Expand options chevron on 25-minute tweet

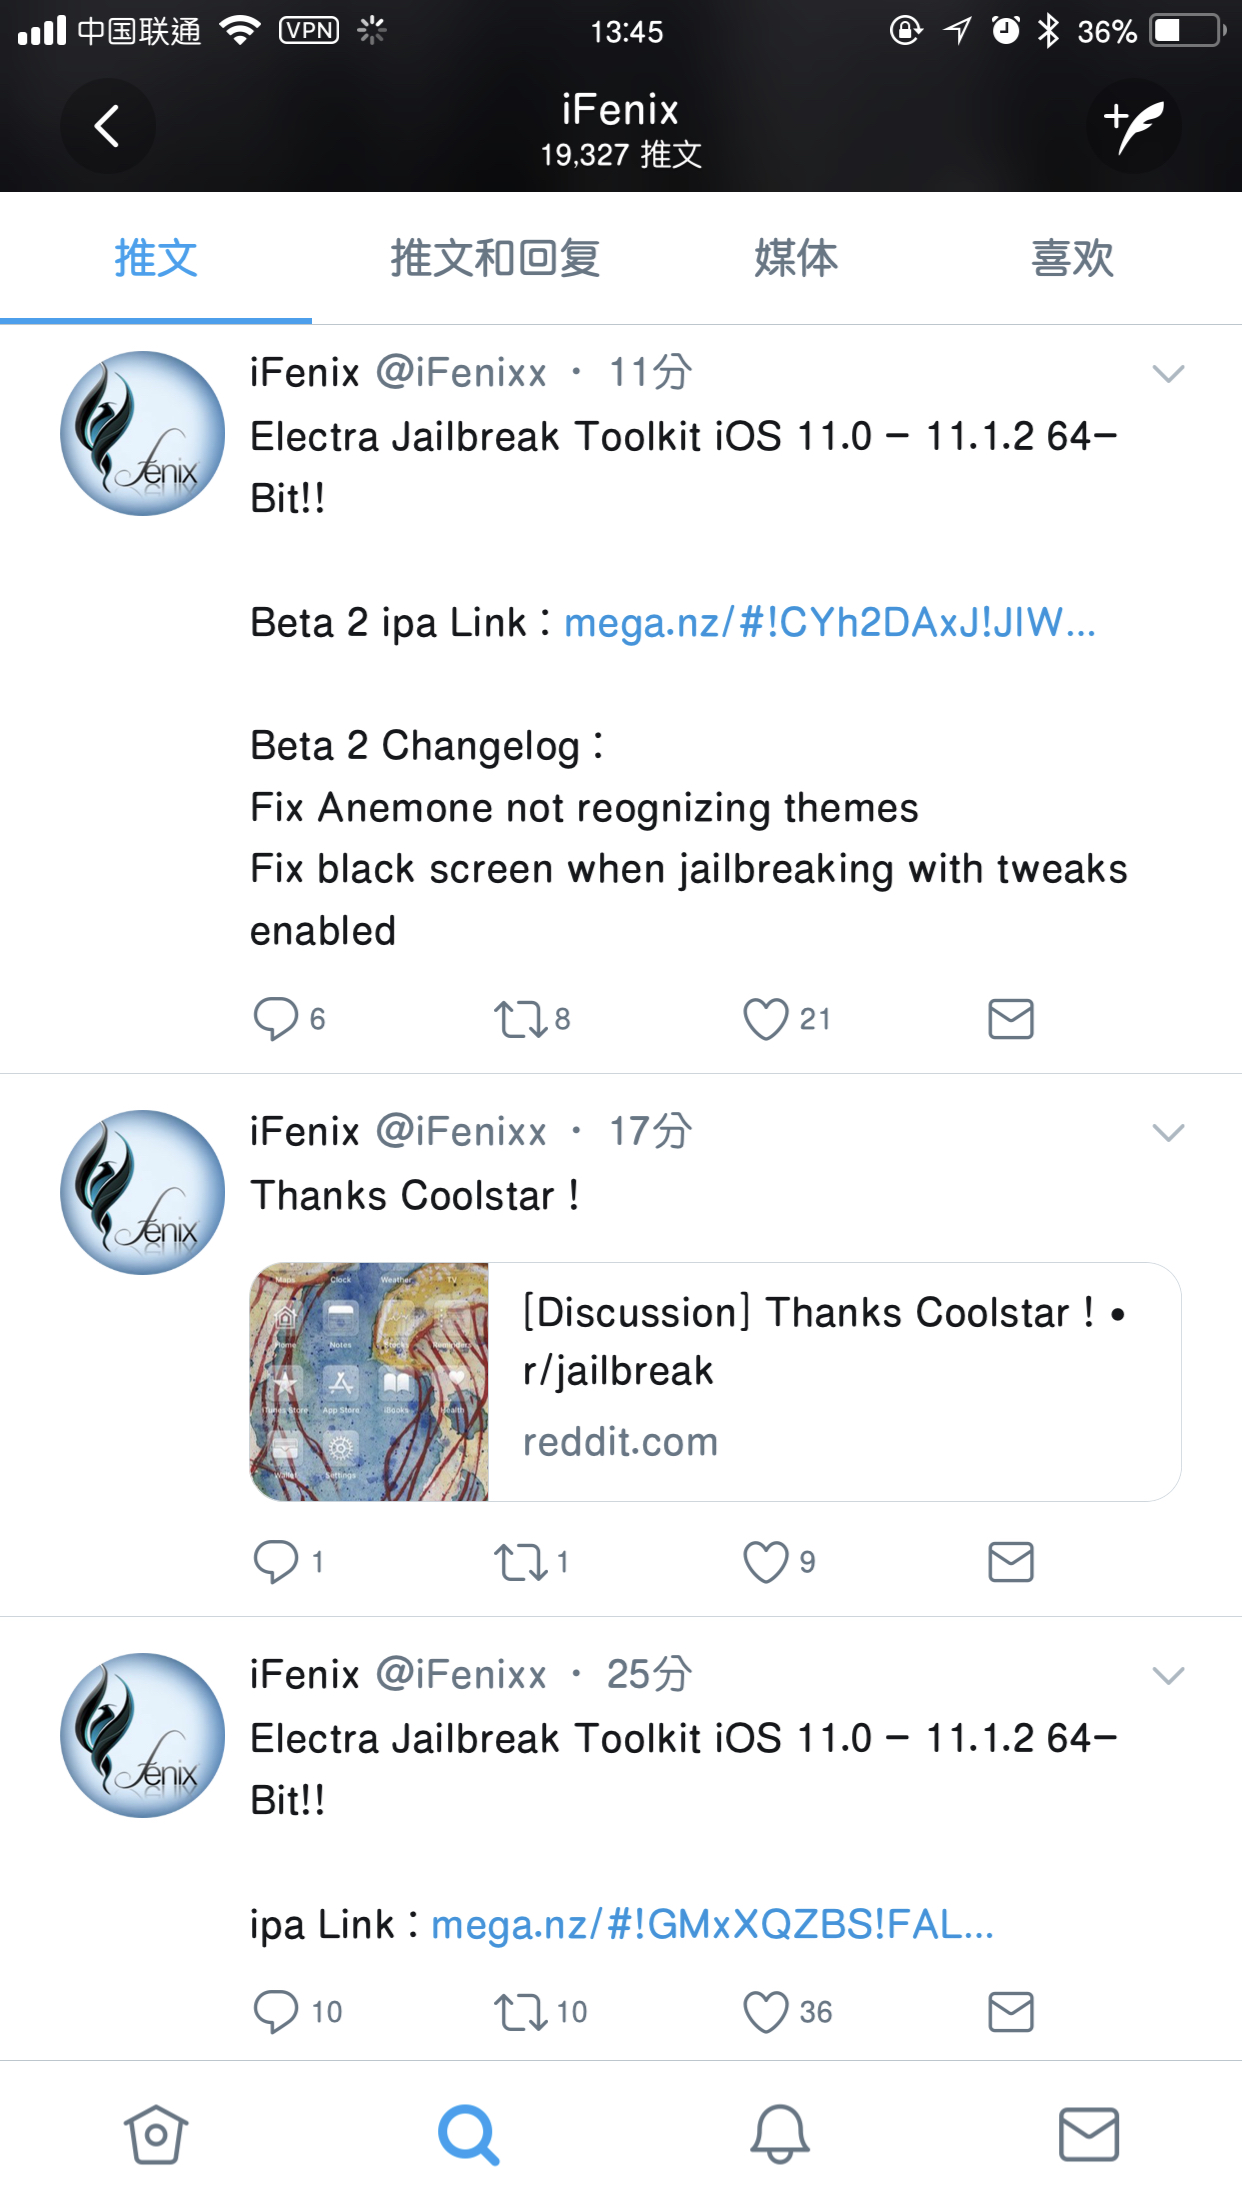coord(1168,1676)
